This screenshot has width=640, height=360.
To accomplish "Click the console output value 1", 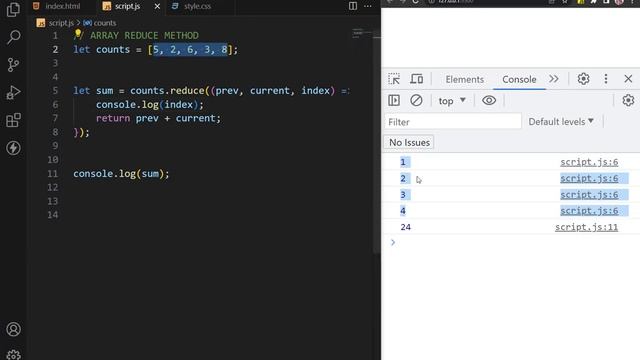I will tap(403, 162).
